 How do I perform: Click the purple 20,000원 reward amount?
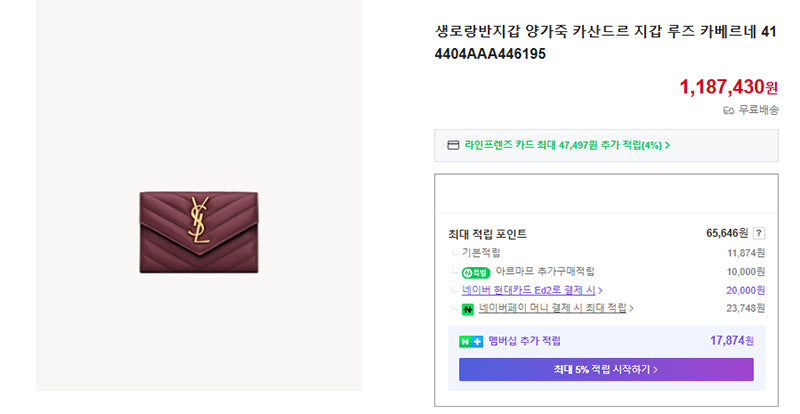click(x=745, y=290)
